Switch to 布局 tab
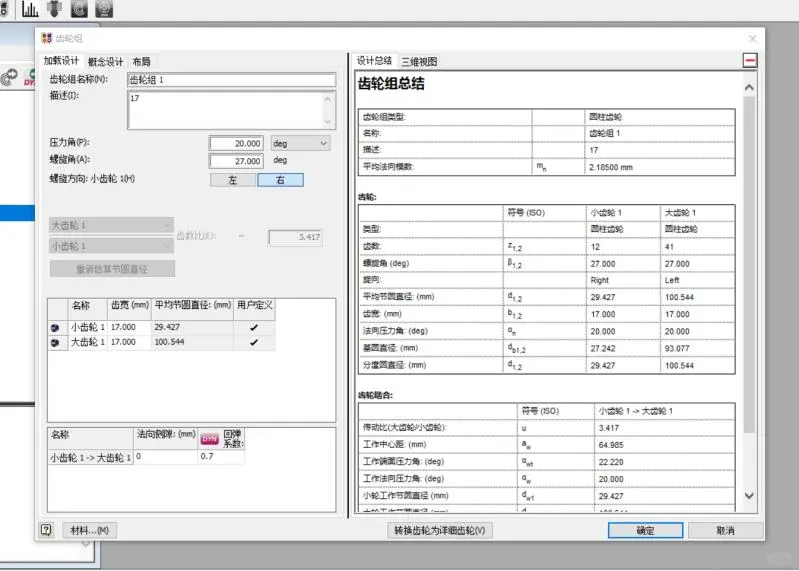Image resolution: width=799 pixels, height=571 pixels. tap(141, 62)
